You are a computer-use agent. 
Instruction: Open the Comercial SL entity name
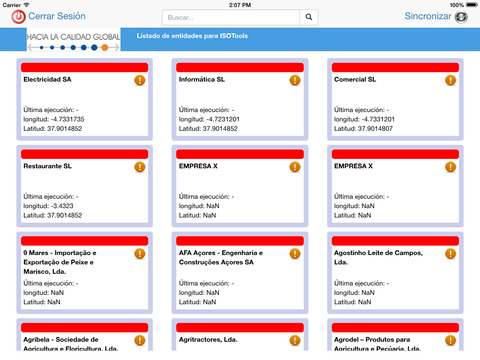pyautogui.click(x=355, y=79)
